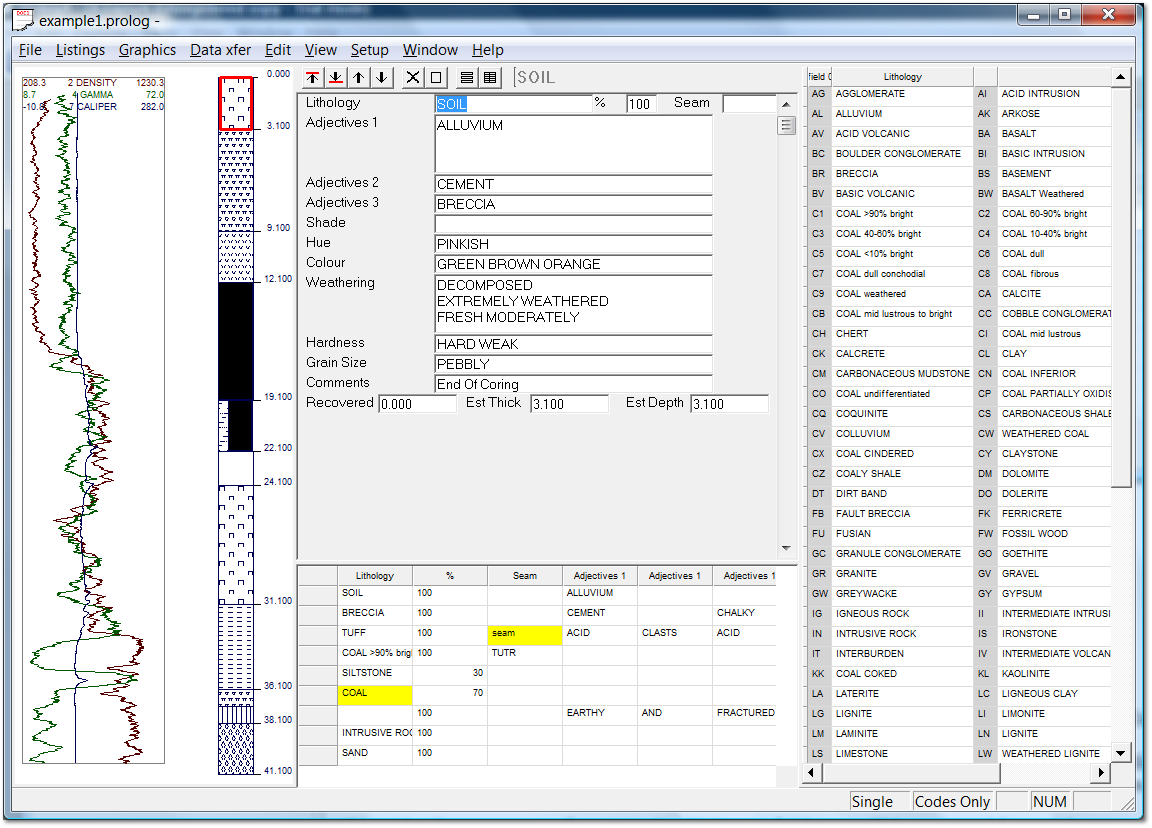Open the Listings menu

(80, 50)
